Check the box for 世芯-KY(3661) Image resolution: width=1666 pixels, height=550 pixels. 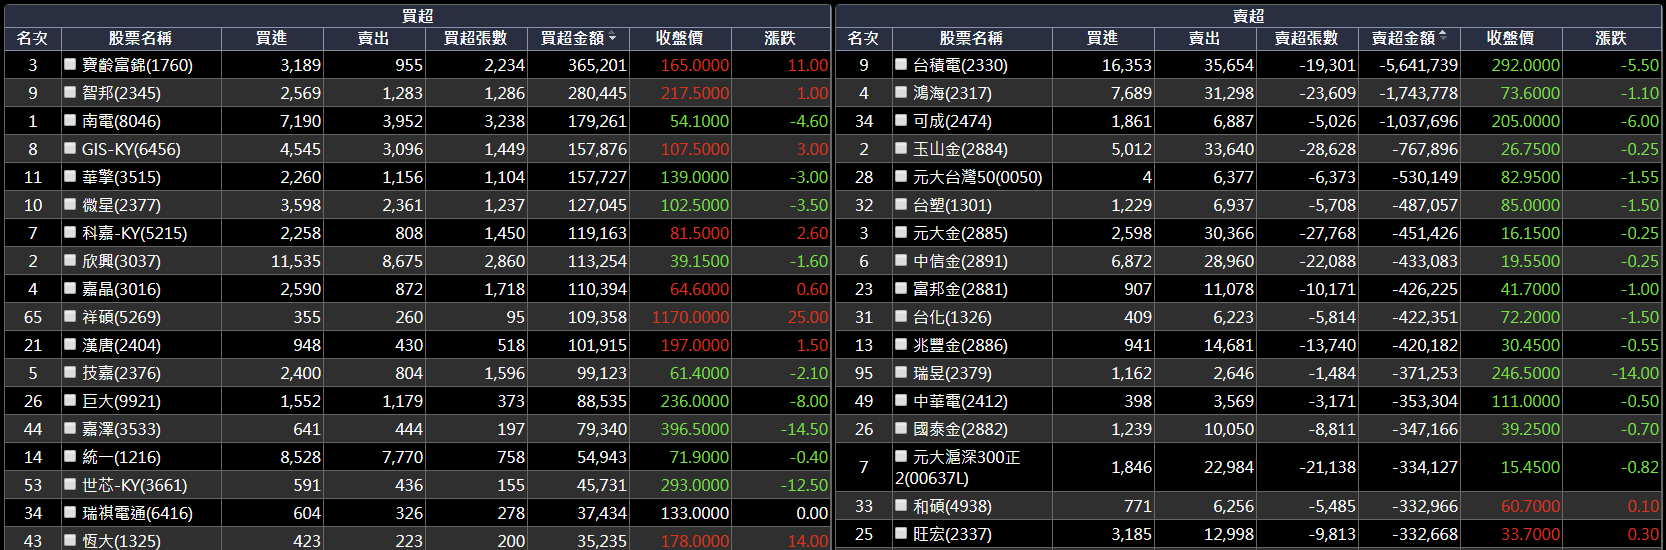point(70,484)
